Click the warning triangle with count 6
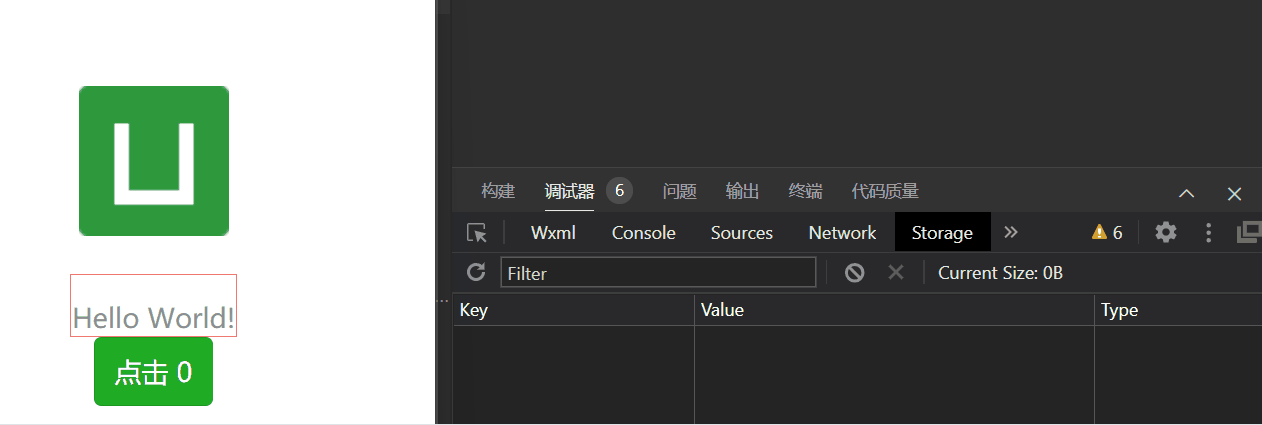This screenshot has width=1262, height=425. (x=1107, y=232)
